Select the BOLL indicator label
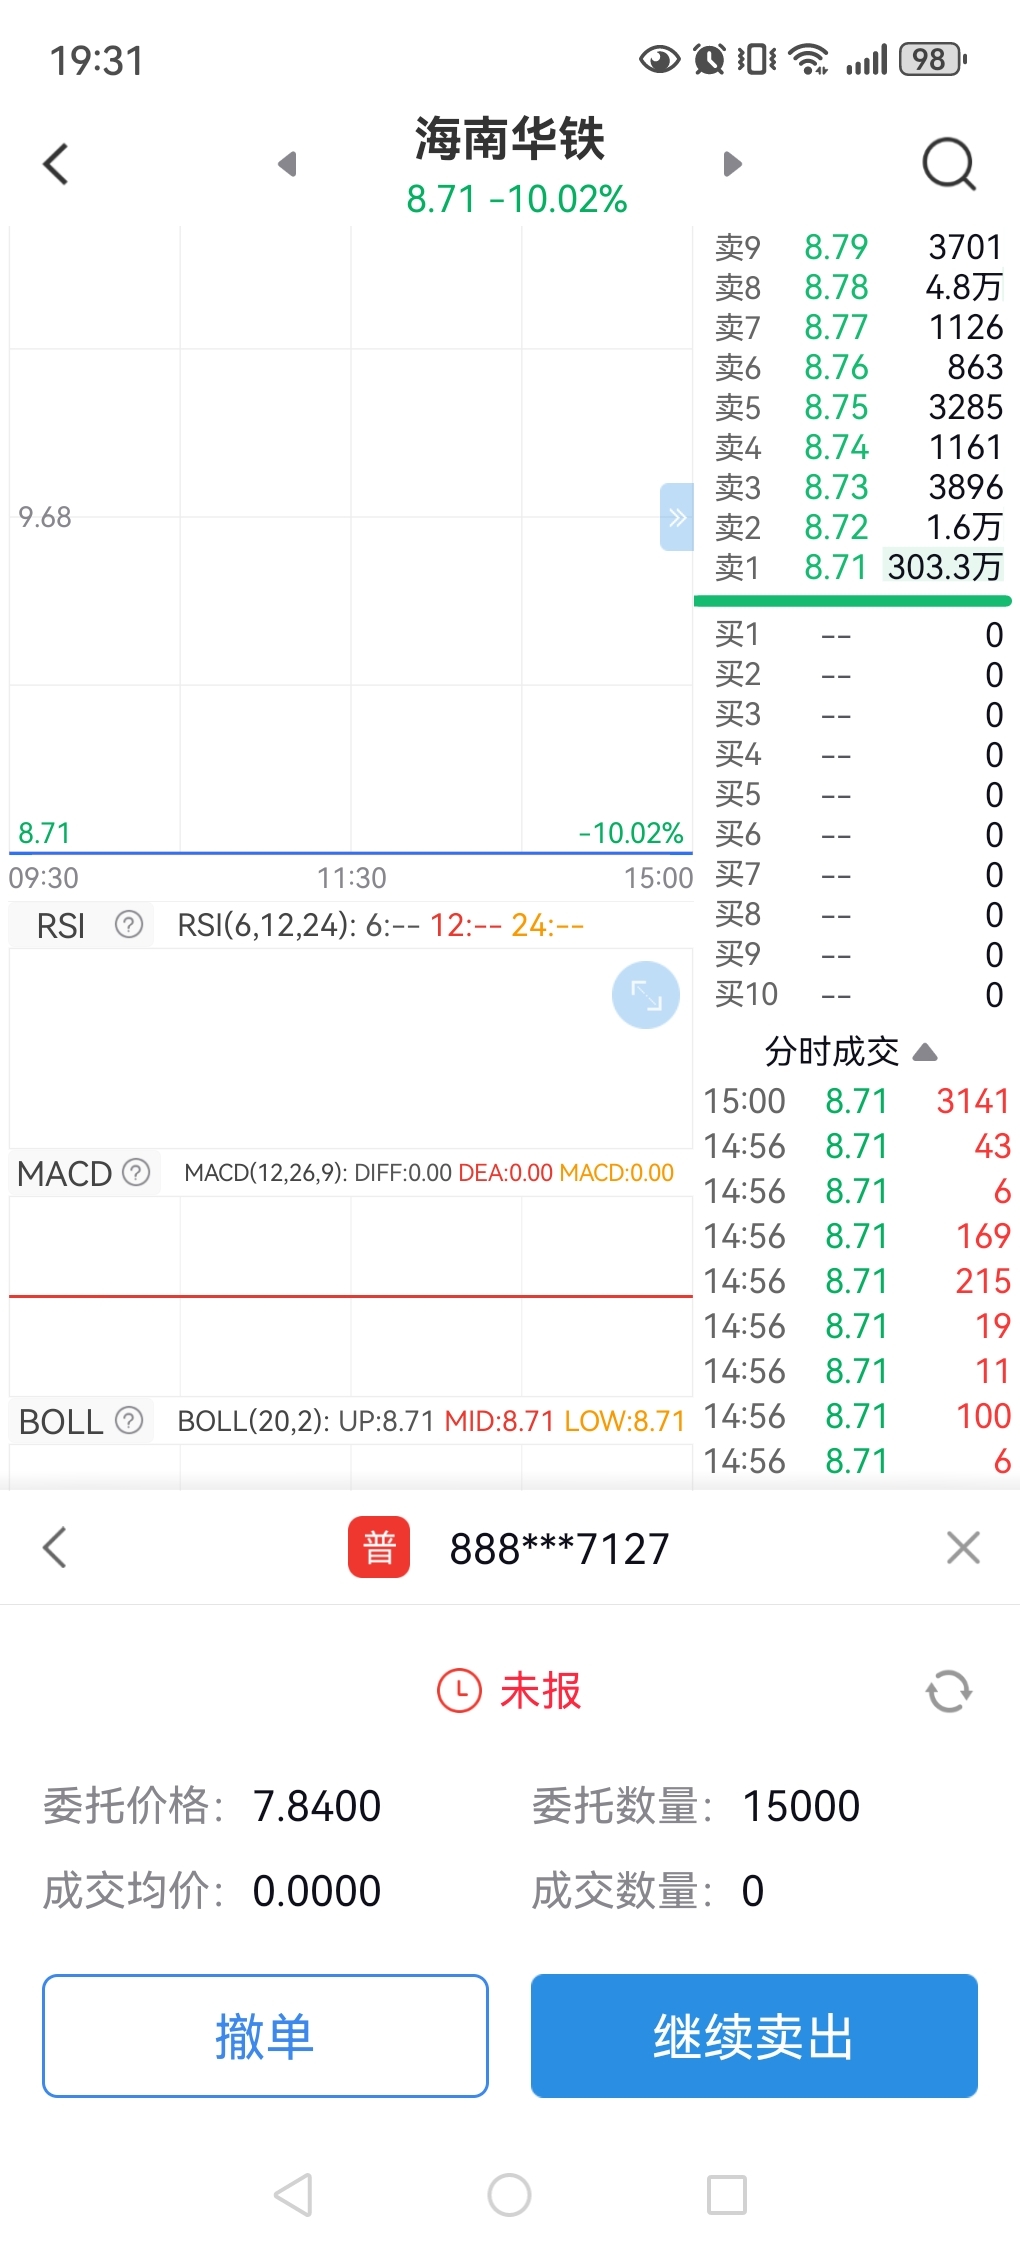 pos(61,1421)
